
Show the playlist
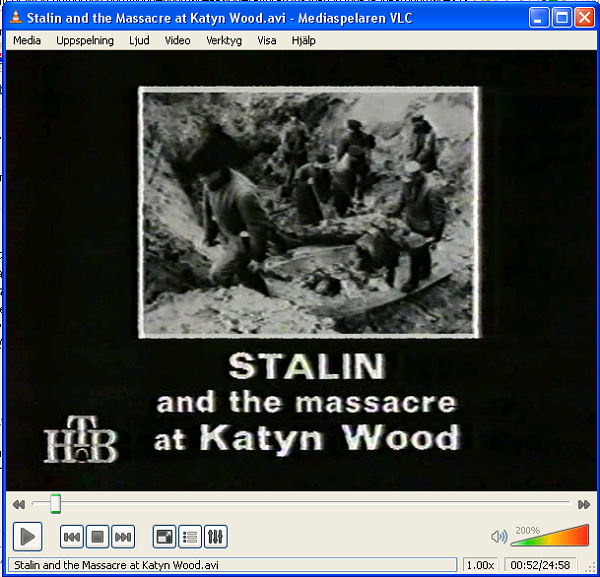pos(190,537)
